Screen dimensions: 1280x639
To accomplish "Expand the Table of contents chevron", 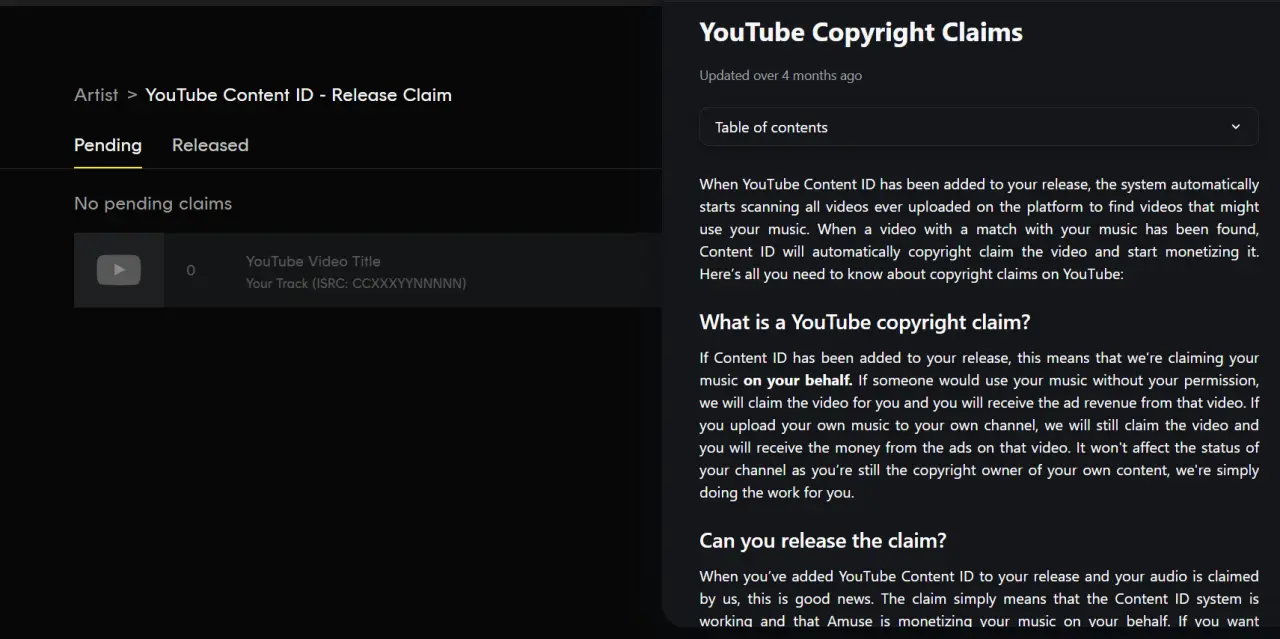I will click(1235, 127).
